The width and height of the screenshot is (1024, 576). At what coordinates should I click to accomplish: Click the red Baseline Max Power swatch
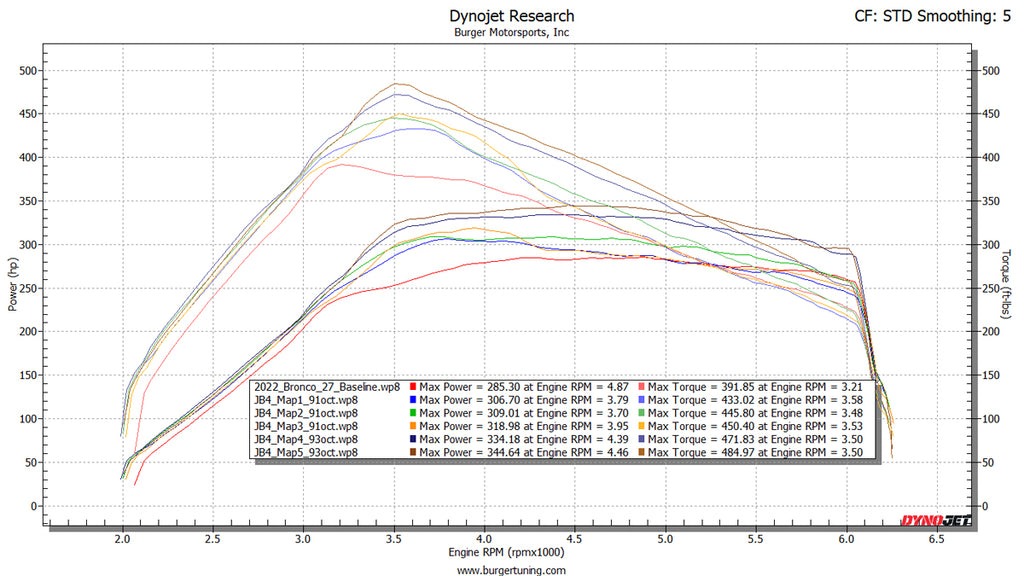click(x=411, y=386)
